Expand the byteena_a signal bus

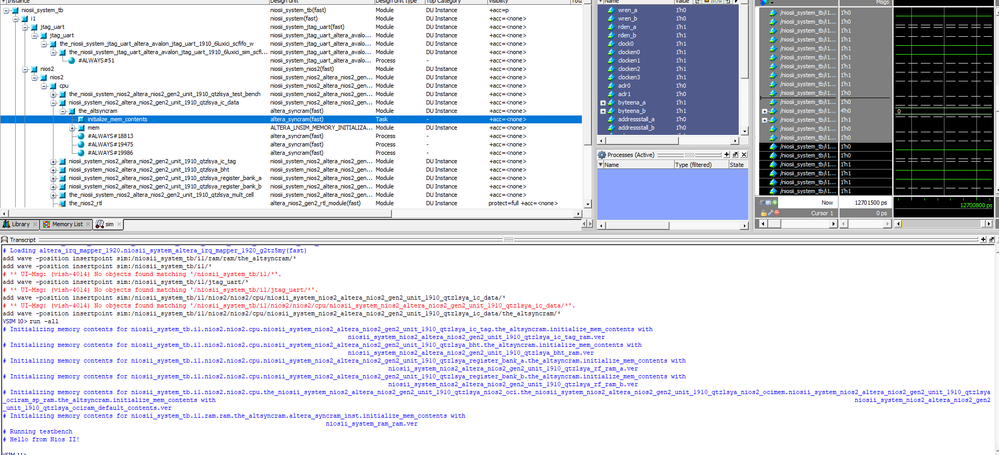(602, 102)
